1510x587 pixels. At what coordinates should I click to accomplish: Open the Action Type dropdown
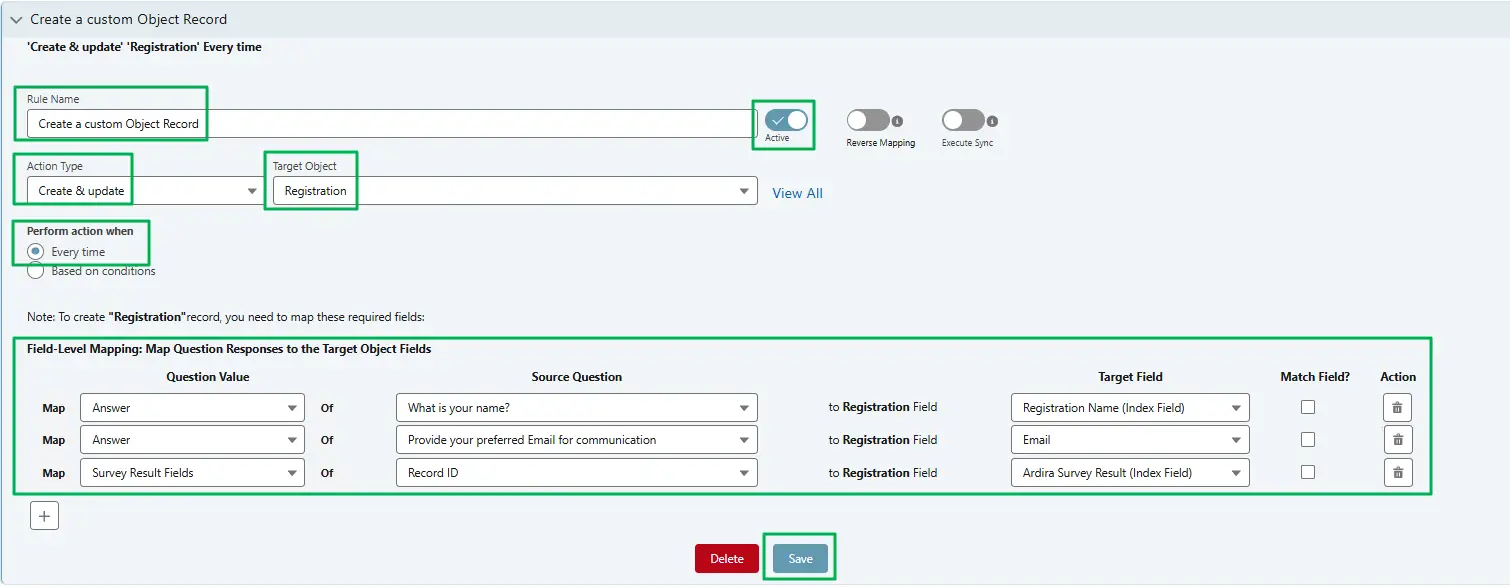point(252,189)
